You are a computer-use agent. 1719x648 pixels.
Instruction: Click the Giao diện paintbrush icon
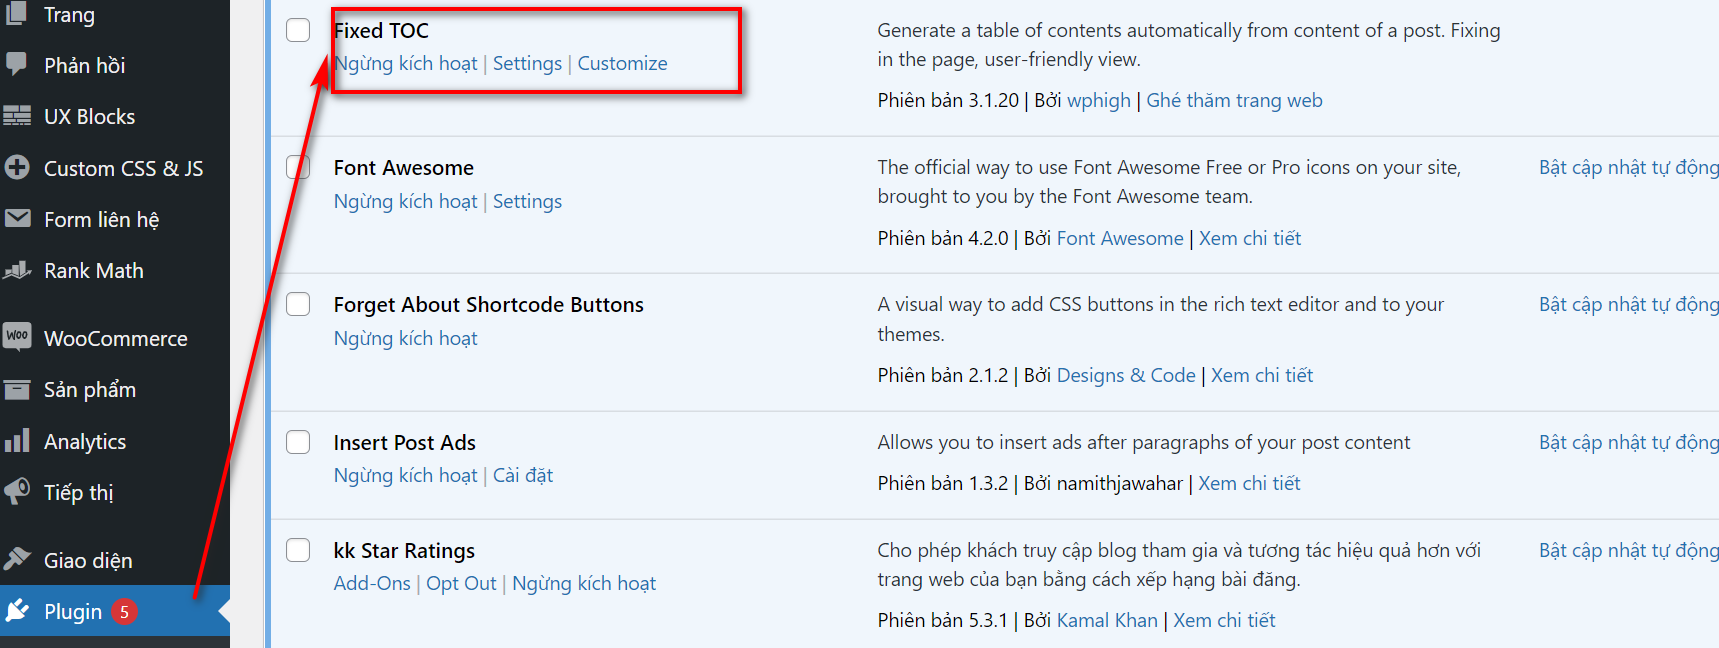point(17,559)
